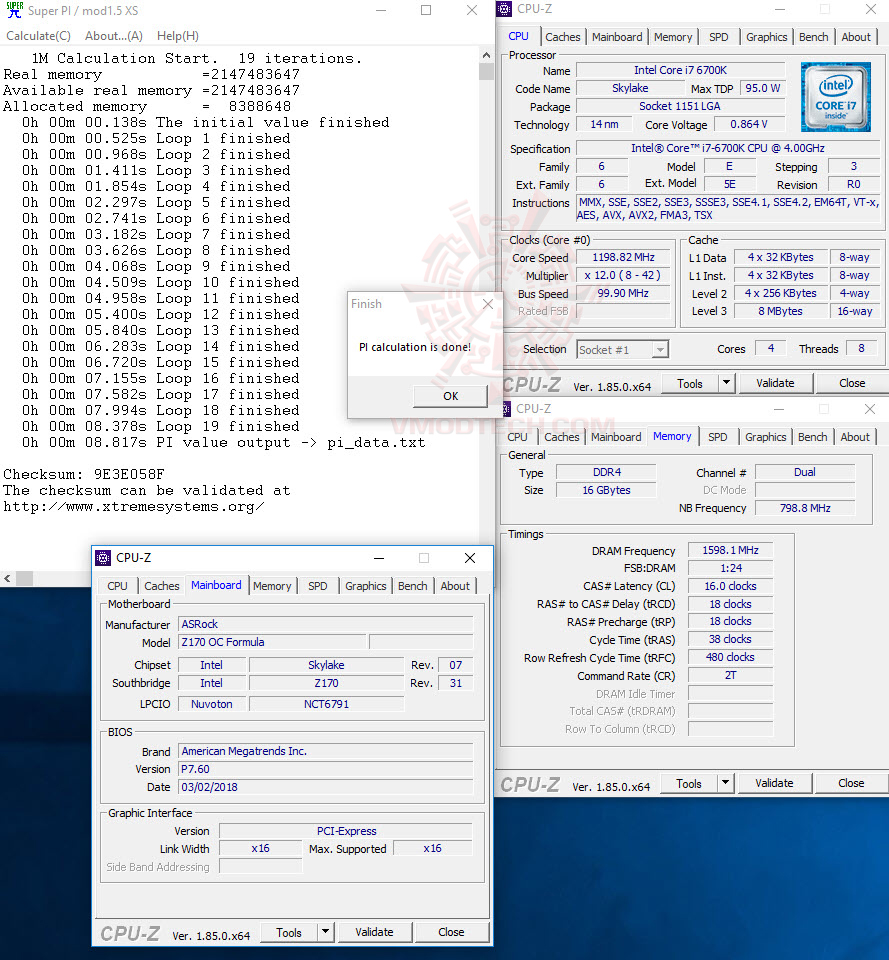Switch to Caches tab in top CPU-Z window
The image size is (889, 960).
(563, 37)
